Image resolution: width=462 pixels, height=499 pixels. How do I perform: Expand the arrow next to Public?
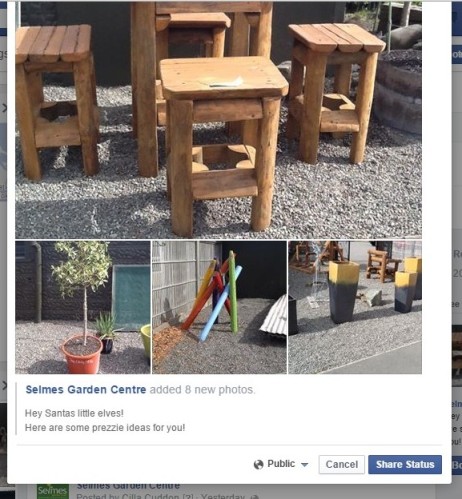[x=304, y=465]
